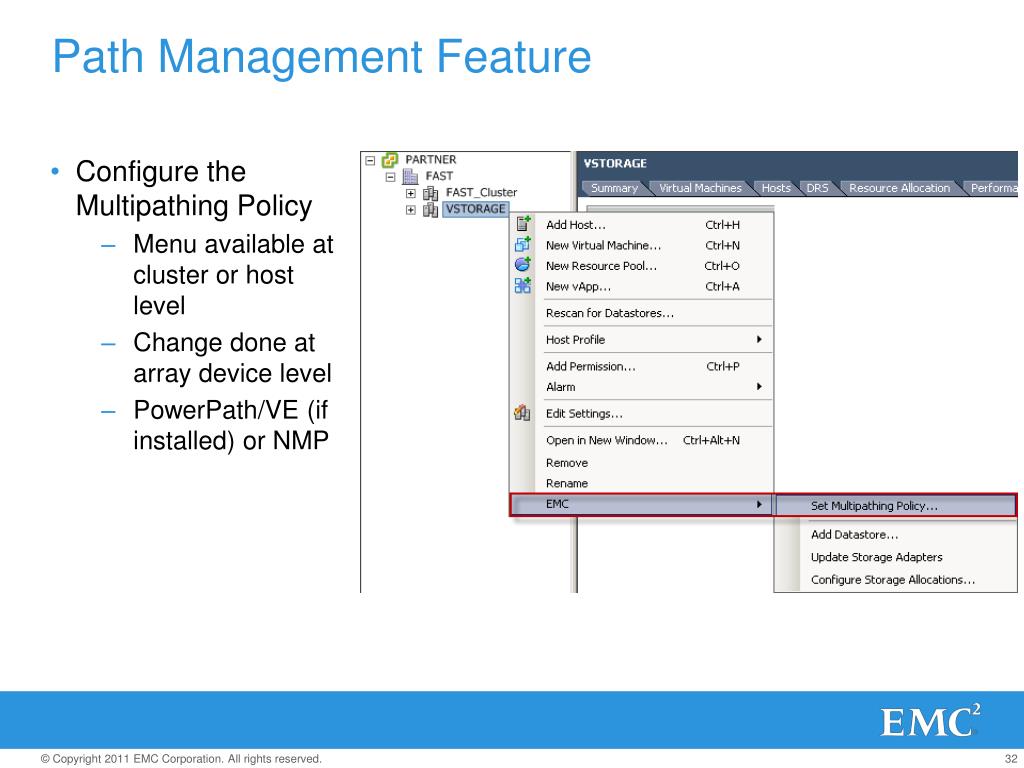Switch to the Hosts tab
The image size is (1024, 768).
[776, 187]
